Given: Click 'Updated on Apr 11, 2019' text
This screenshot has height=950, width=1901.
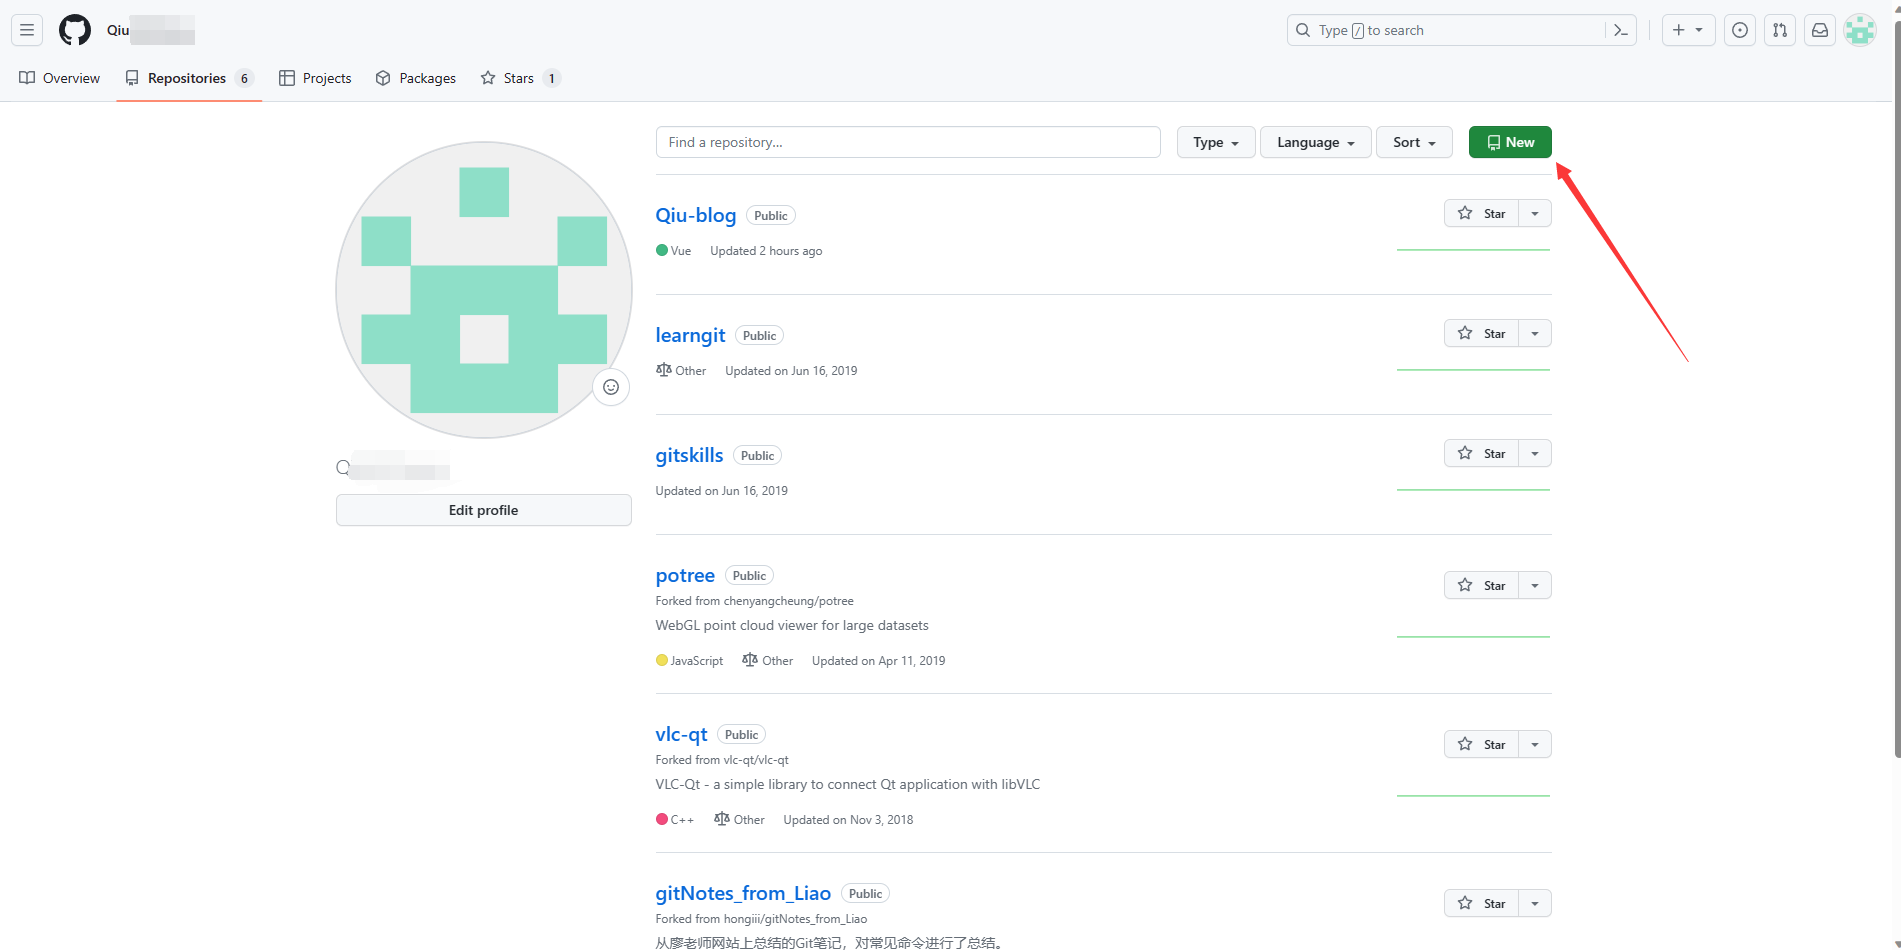Looking at the screenshot, I should (x=878, y=661).
